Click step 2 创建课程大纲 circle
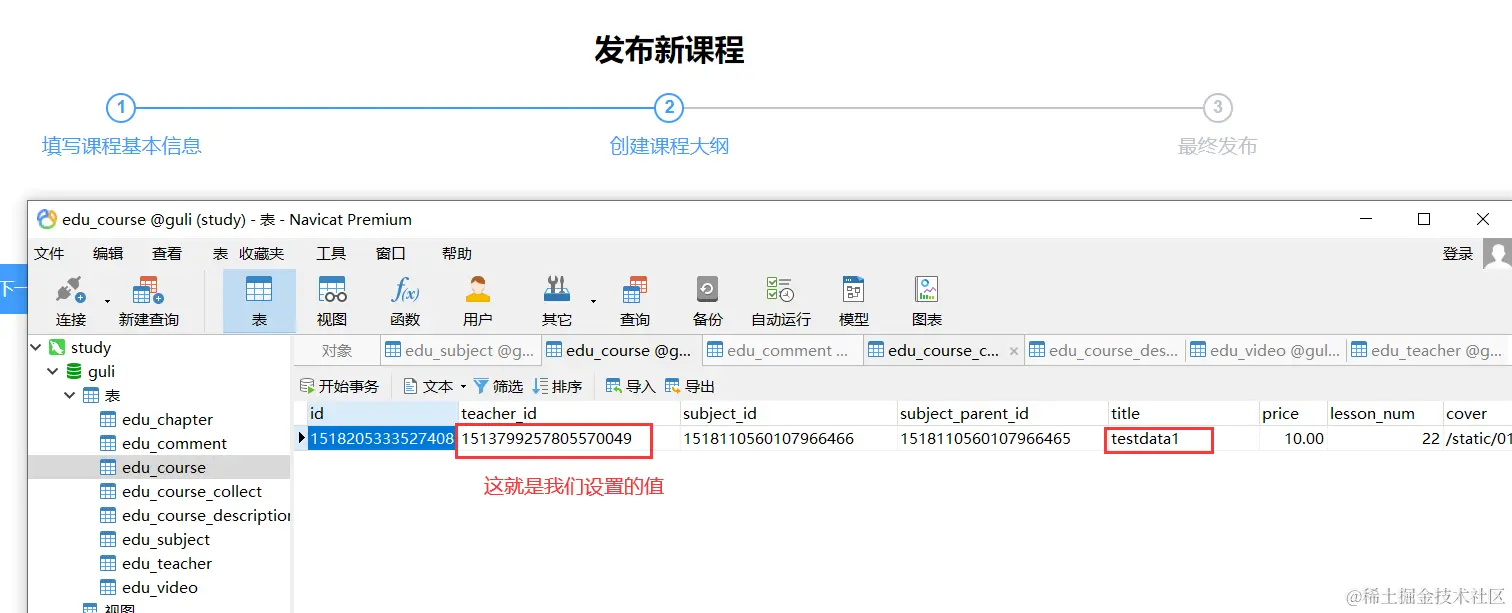This screenshot has width=1512, height=613. (668, 108)
